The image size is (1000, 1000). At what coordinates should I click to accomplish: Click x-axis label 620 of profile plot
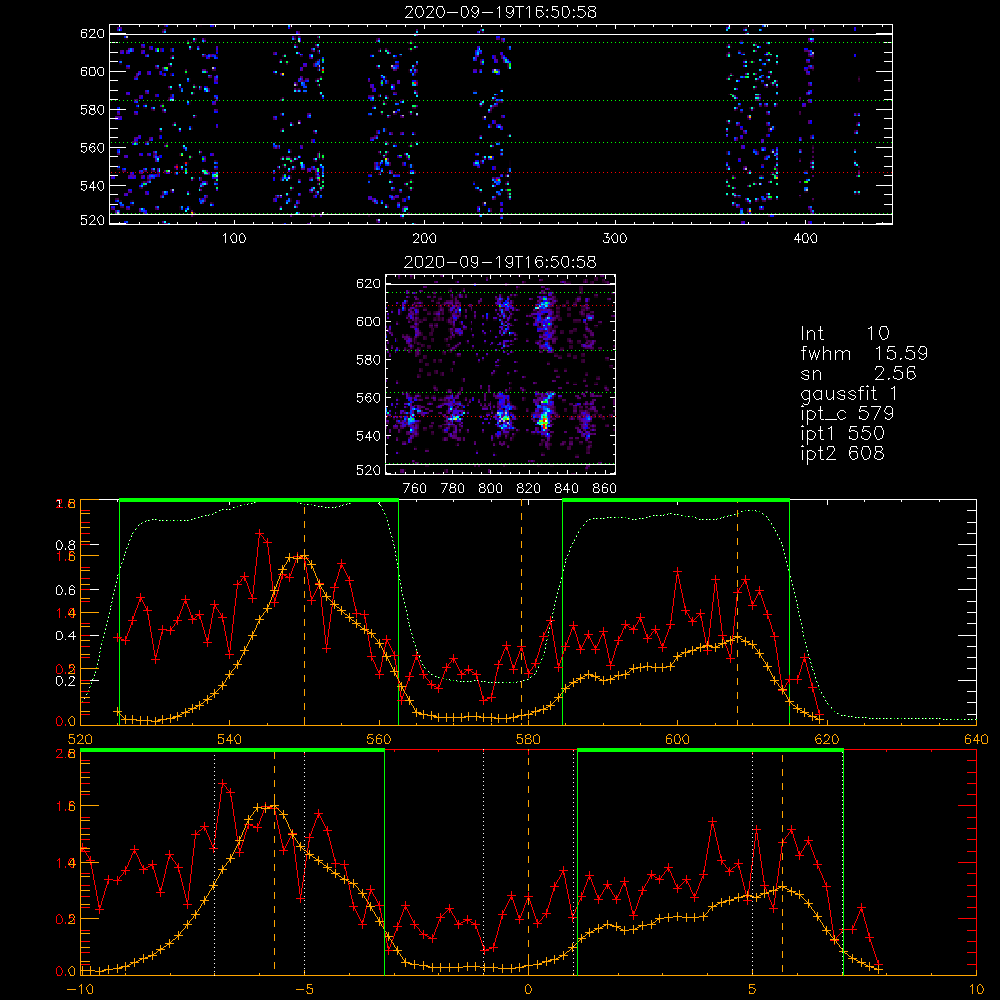(827, 740)
